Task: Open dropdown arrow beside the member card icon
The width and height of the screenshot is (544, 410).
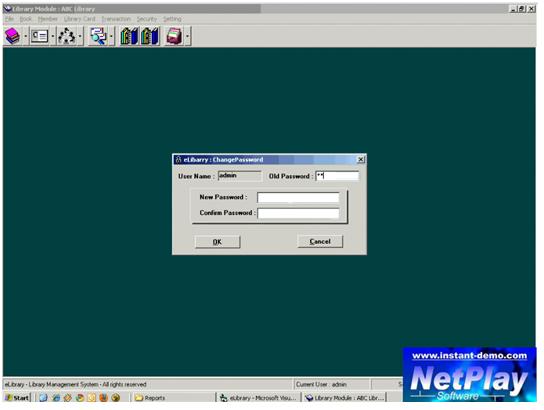Action: tap(53, 36)
